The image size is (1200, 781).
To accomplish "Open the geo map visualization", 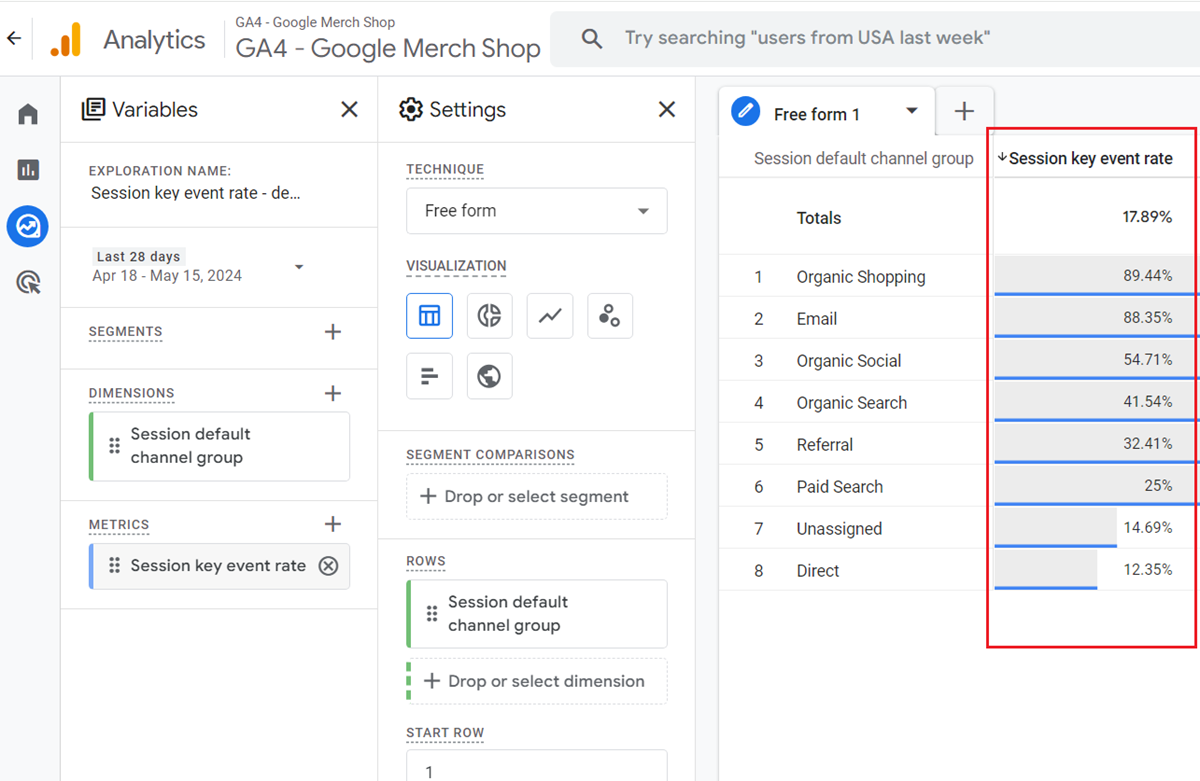I will coord(489,375).
